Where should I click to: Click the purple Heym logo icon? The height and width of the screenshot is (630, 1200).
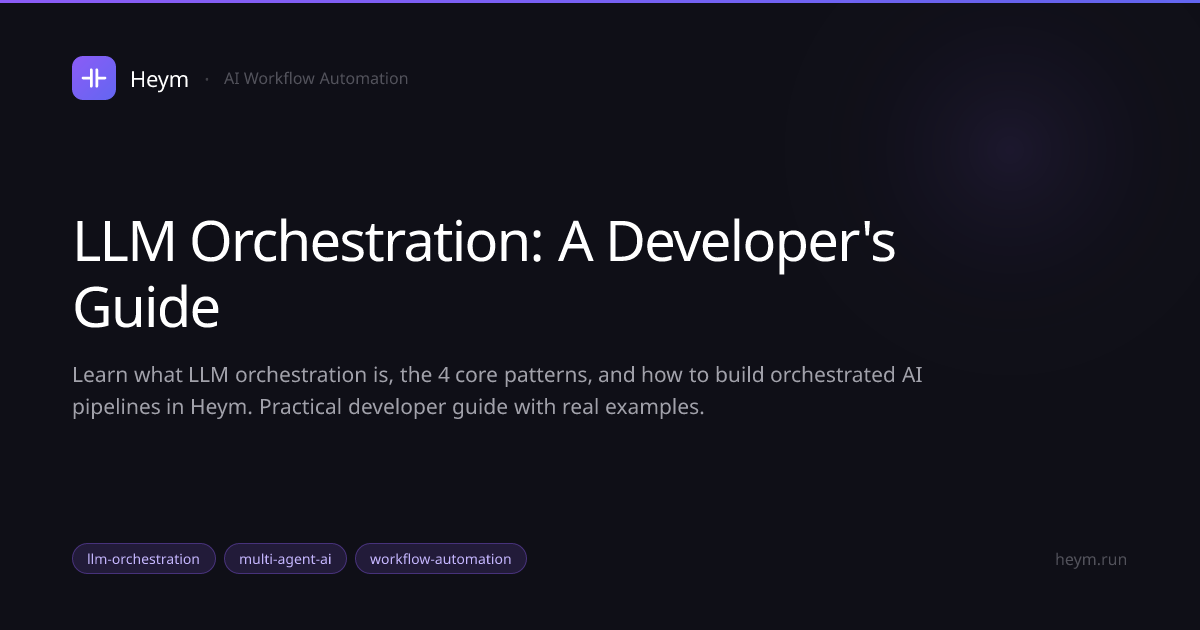(94, 78)
